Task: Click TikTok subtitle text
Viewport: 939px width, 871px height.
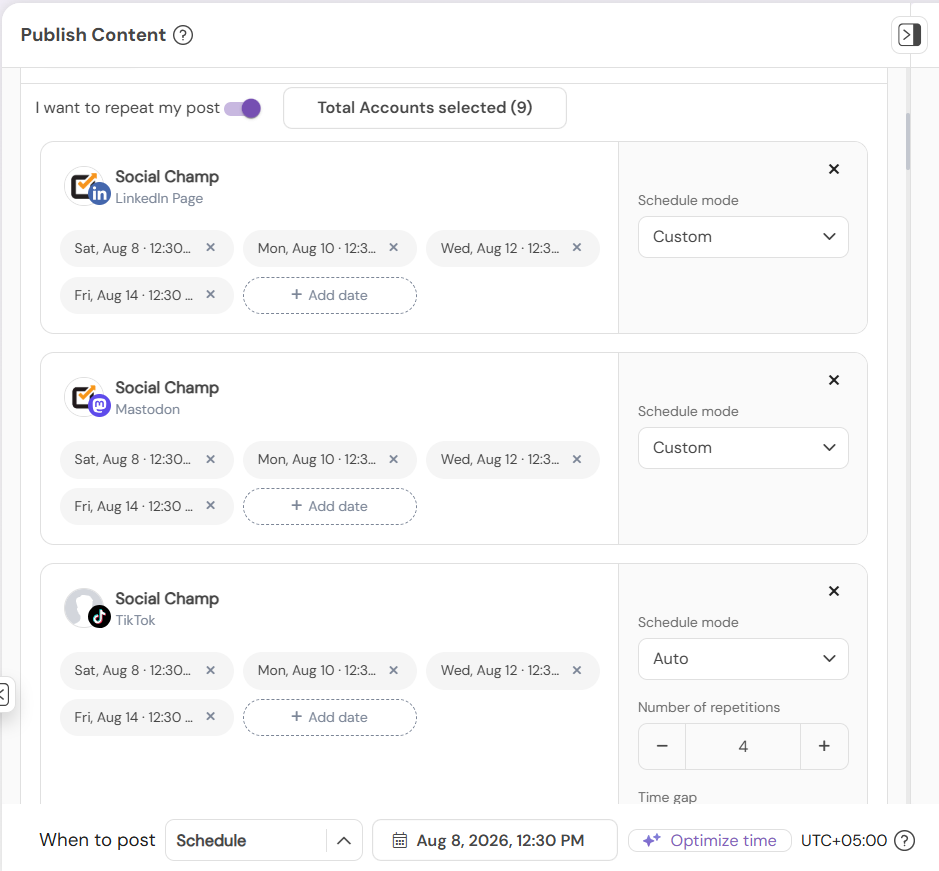Action: (135, 620)
